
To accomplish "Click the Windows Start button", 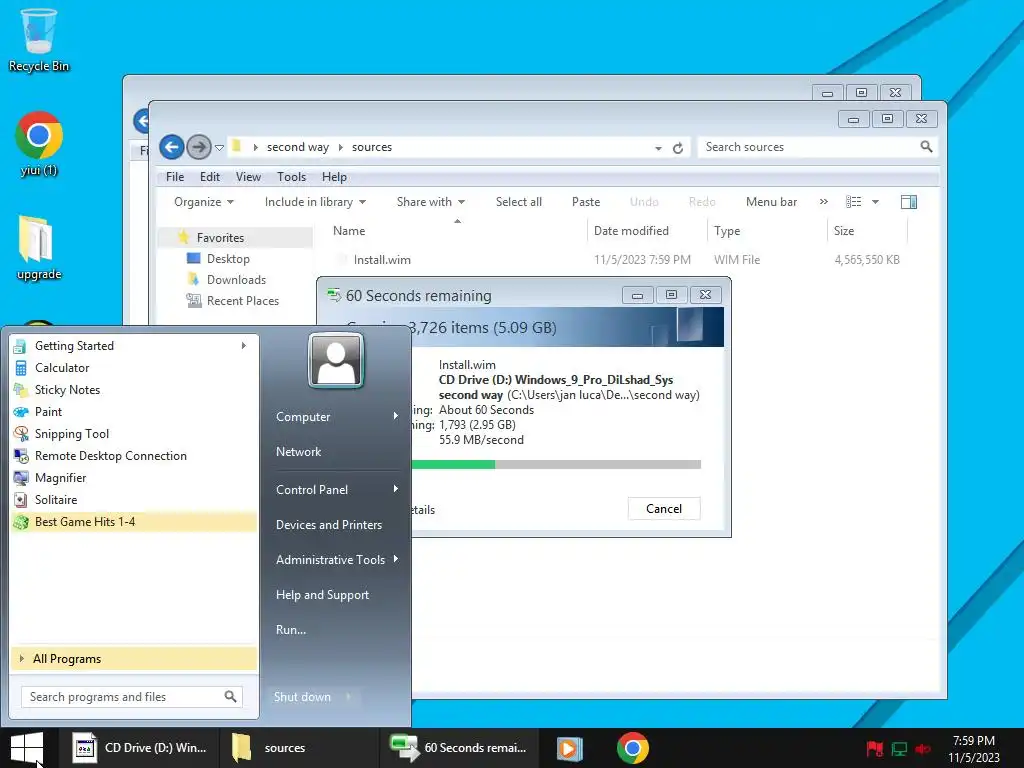I will pyautogui.click(x=27, y=748).
